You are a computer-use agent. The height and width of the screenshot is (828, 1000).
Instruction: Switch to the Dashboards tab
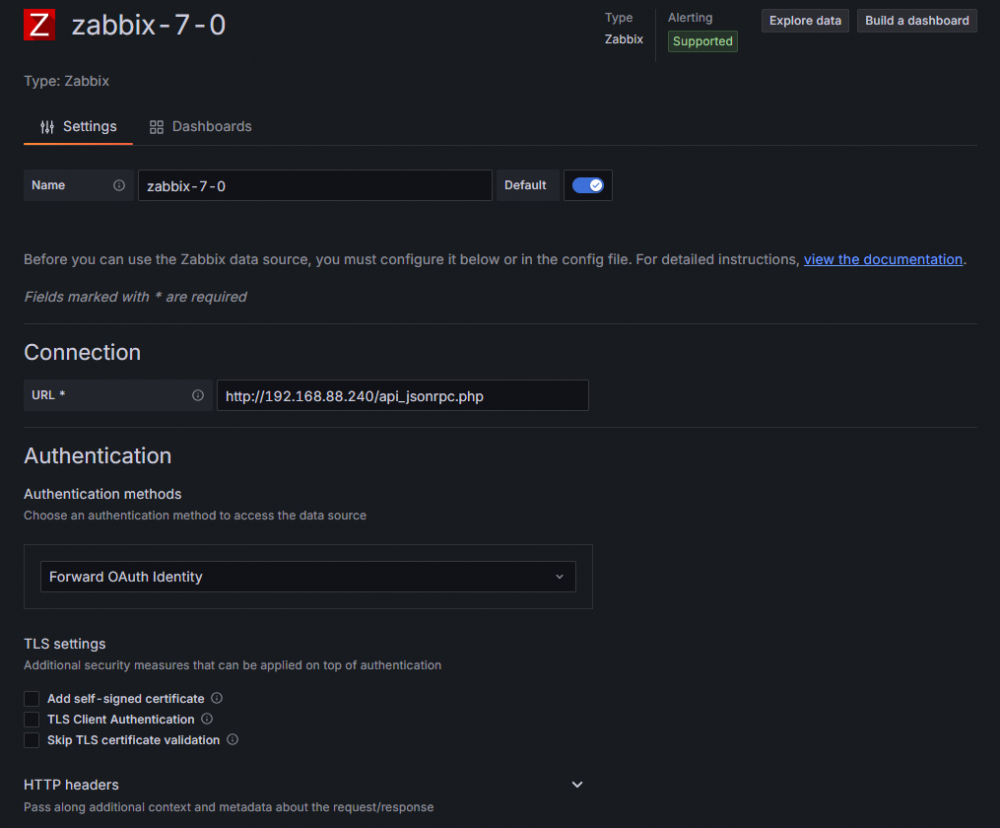click(200, 126)
